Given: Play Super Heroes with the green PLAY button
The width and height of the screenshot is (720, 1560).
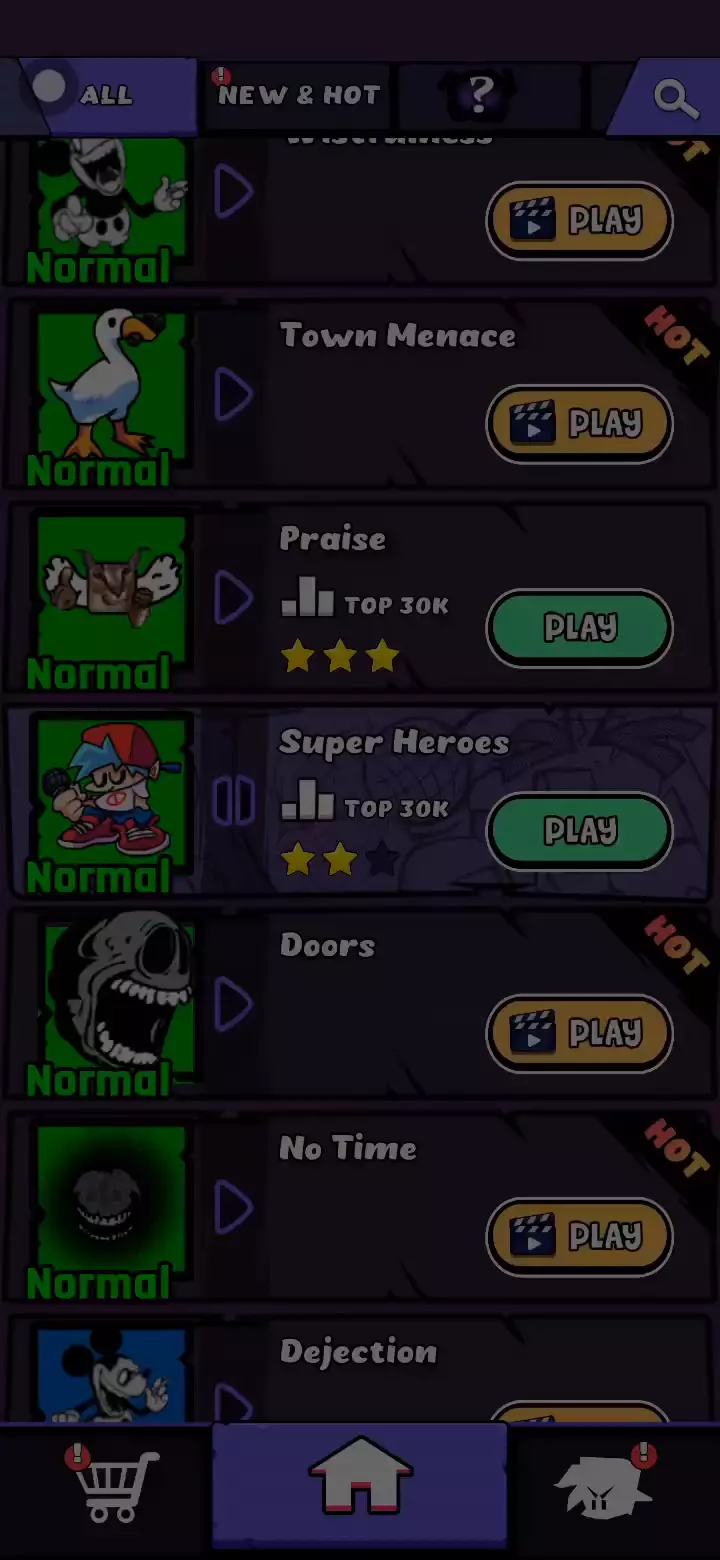Looking at the screenshot, I should [x=579, y=830].
